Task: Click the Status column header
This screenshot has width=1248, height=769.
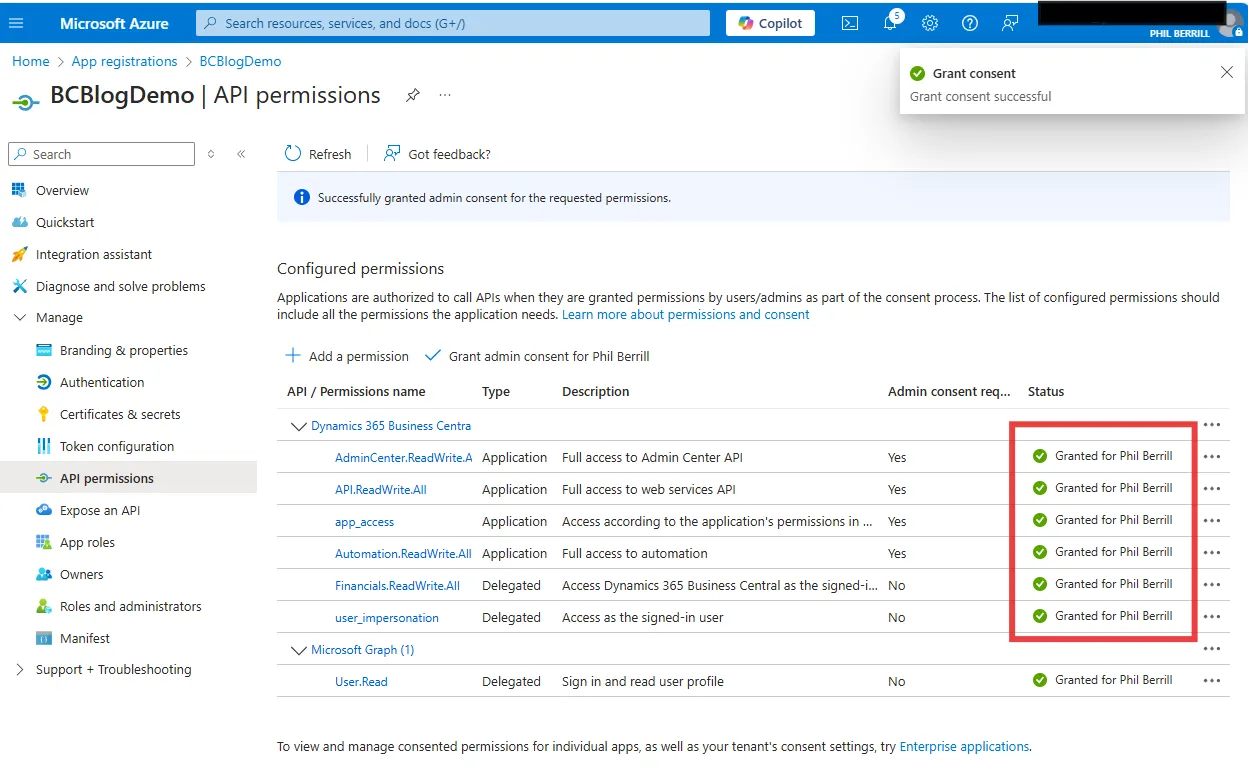Action: 1046,392
